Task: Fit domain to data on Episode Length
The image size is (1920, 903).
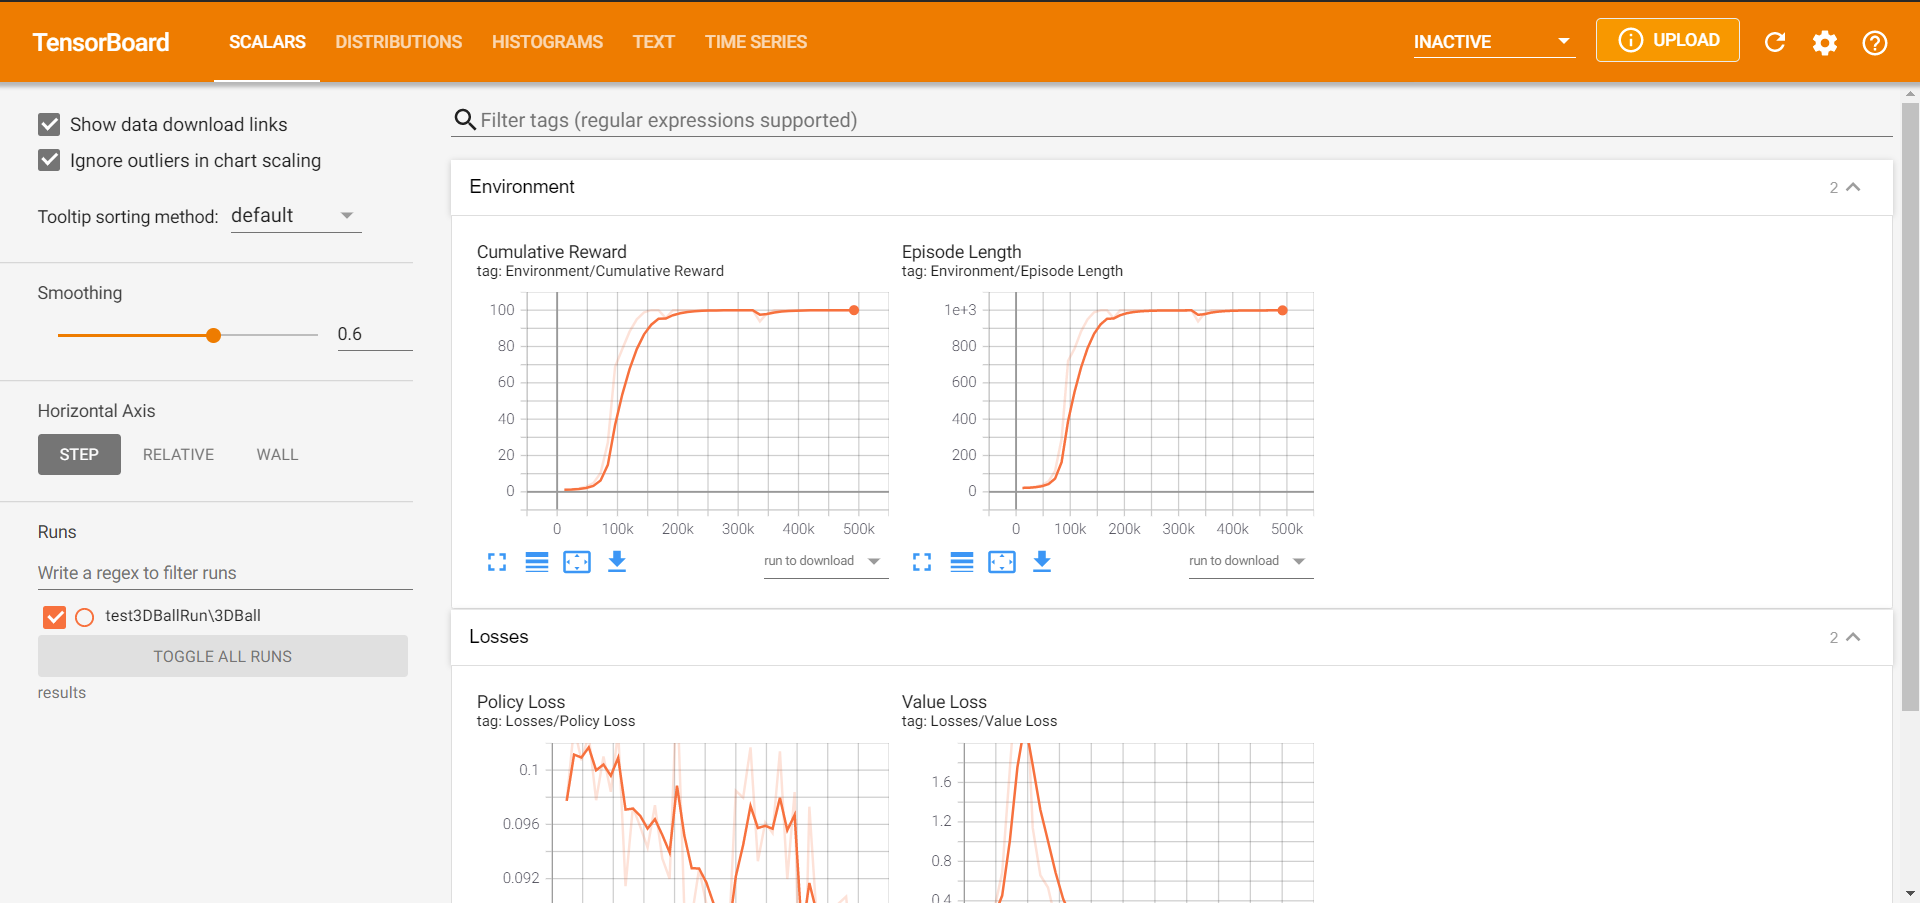Action: click(1002, 562)
